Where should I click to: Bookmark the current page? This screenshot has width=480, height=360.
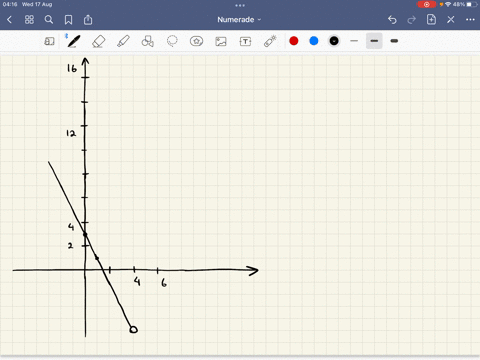click(68, 20)
